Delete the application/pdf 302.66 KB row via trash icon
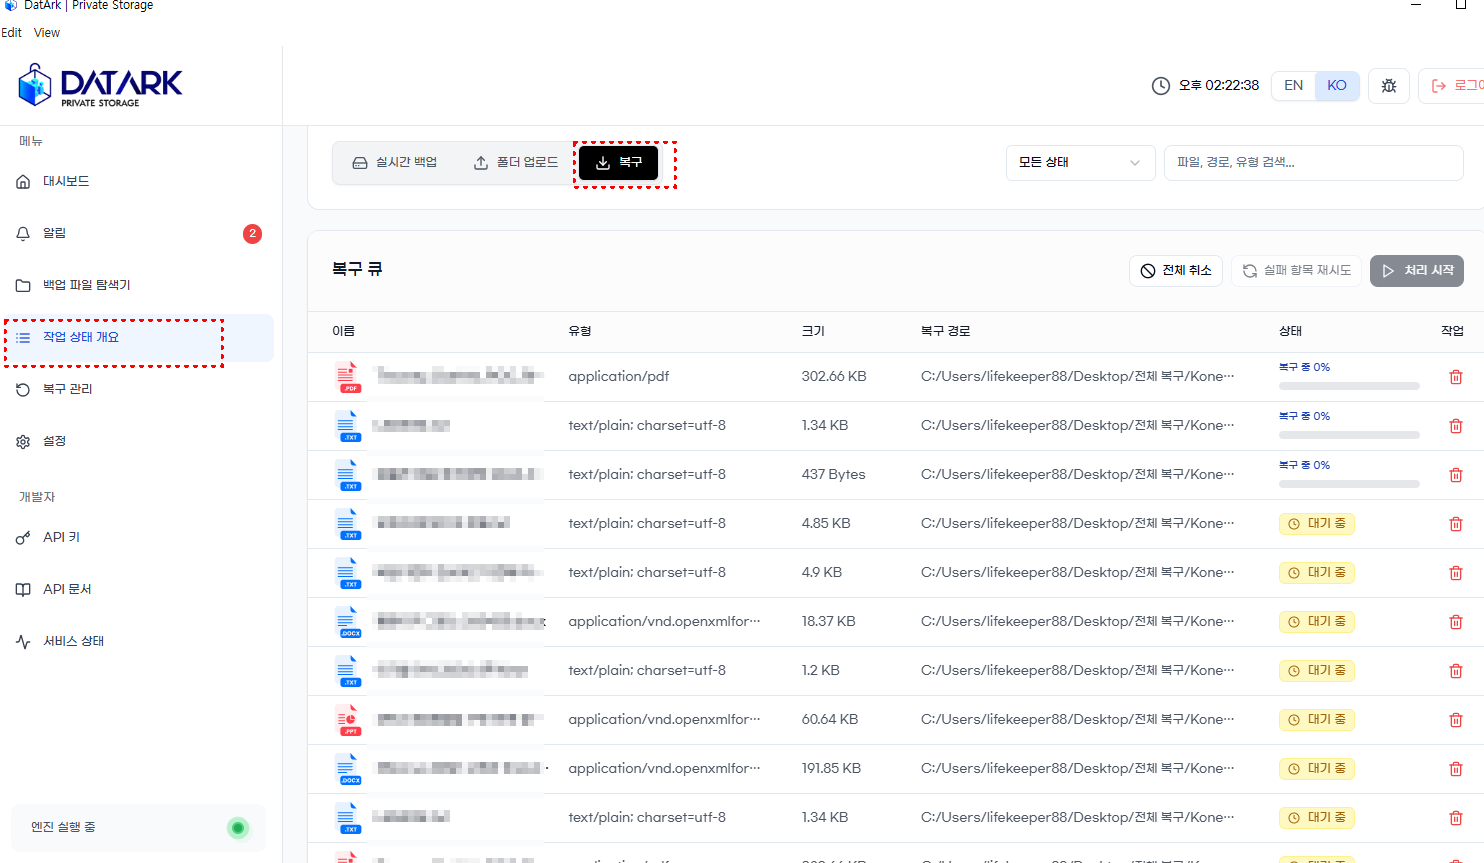Image resolution: width=1484 pixels, height=863 pixels. (1456, 377)
